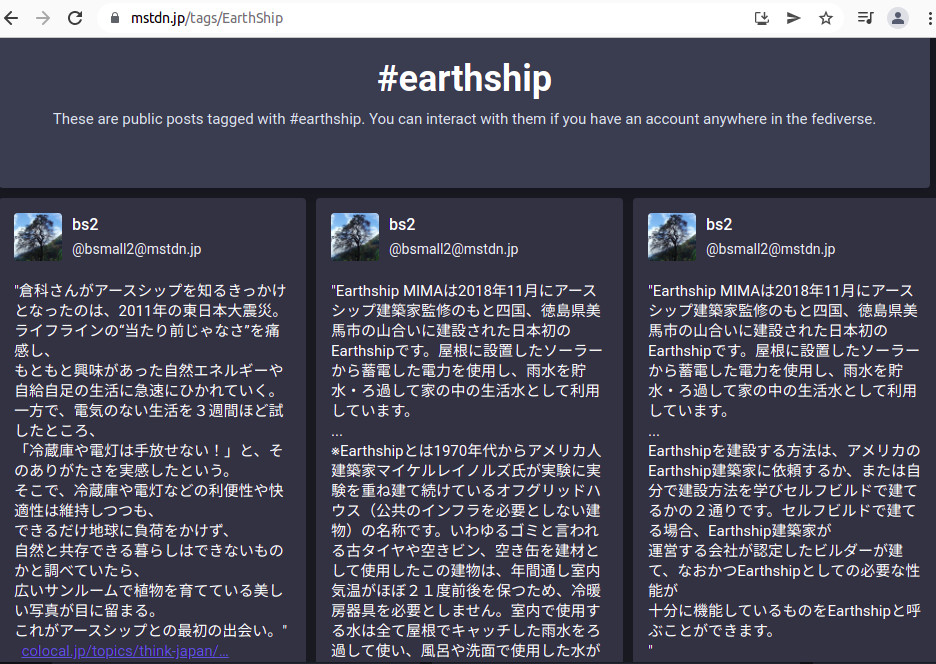Click @bsmall2@mstdn.jp handle in the rightmost post
The image size is (936, 664).
[x=770, y=249]
